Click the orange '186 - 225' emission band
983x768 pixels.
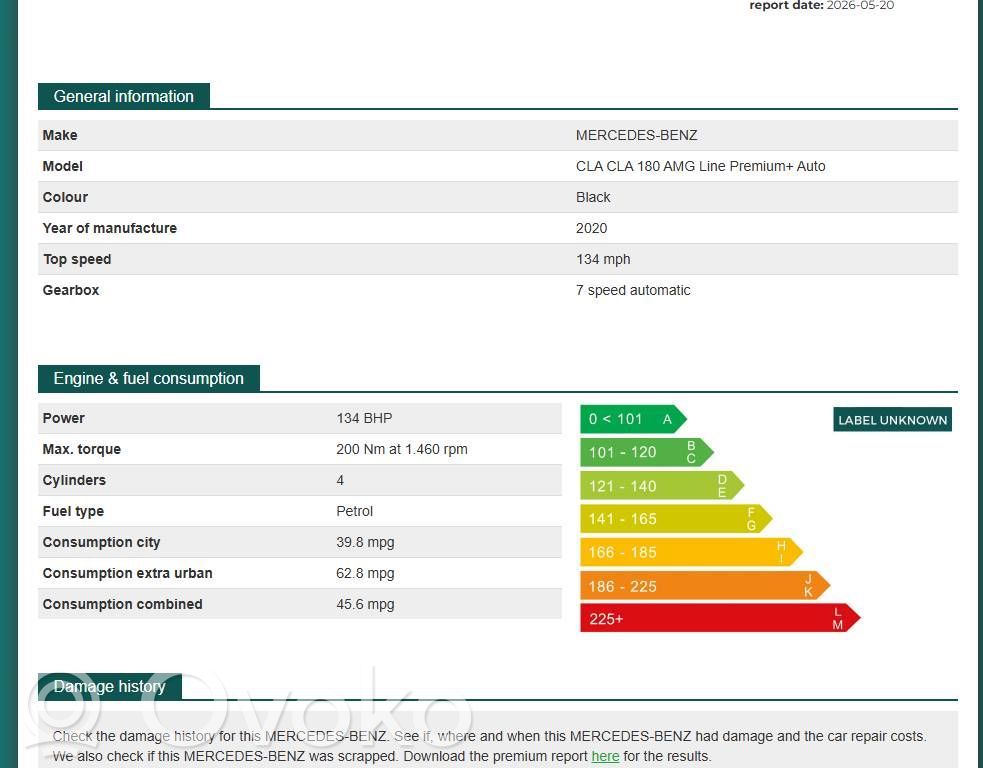[705, 586]
